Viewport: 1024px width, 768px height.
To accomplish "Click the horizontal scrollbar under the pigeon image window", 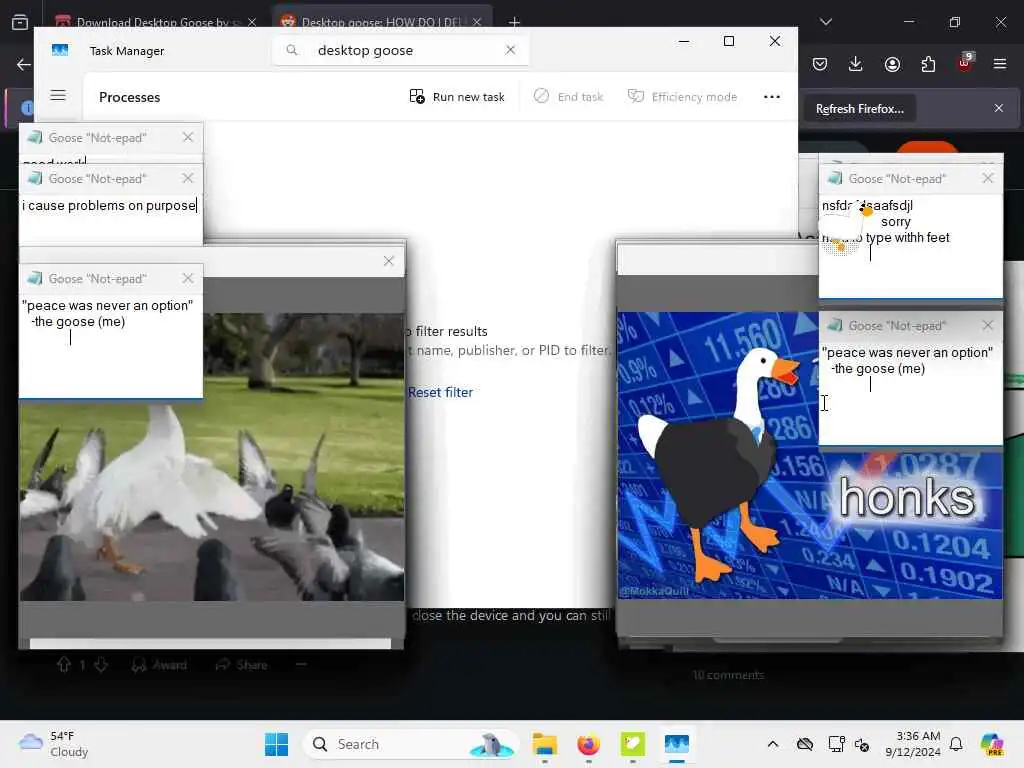I will pos(210,644).
